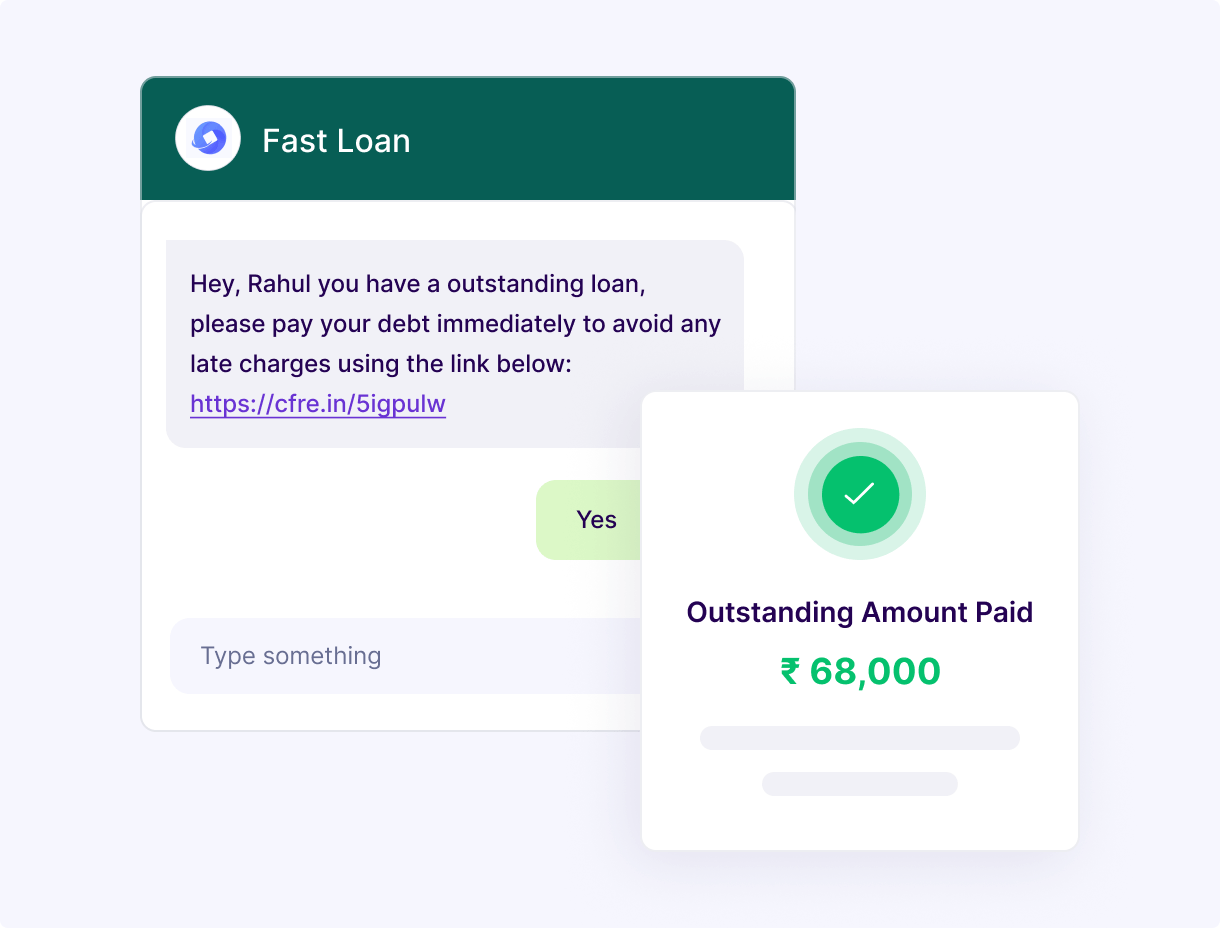Click the dark green chat header bar

[468, 139]
